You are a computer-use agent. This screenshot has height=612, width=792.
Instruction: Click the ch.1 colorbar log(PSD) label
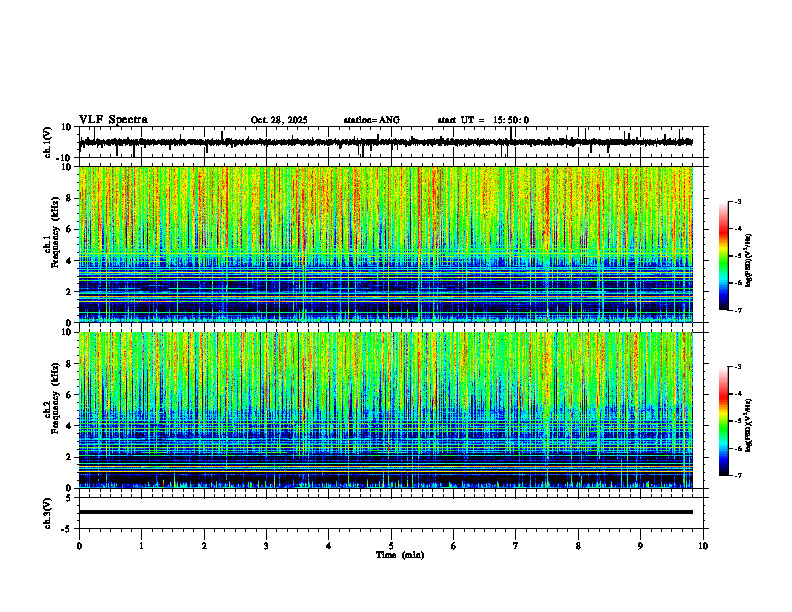[750, 261]
